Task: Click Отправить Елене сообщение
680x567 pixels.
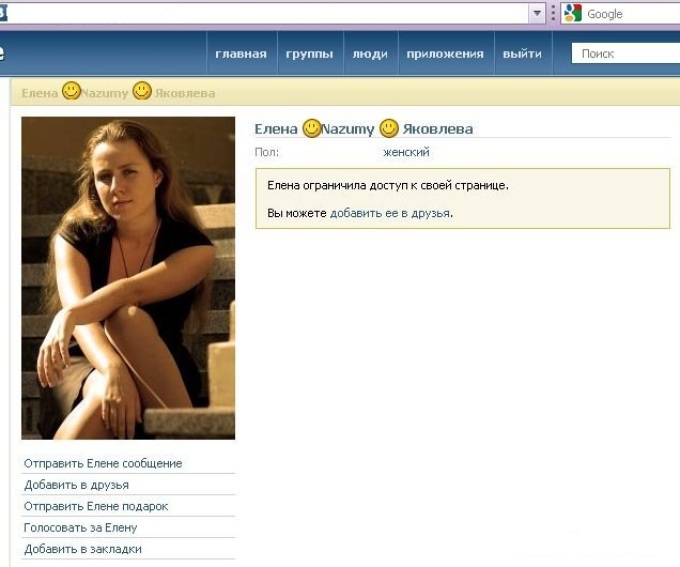Action: tap(103, 463)
